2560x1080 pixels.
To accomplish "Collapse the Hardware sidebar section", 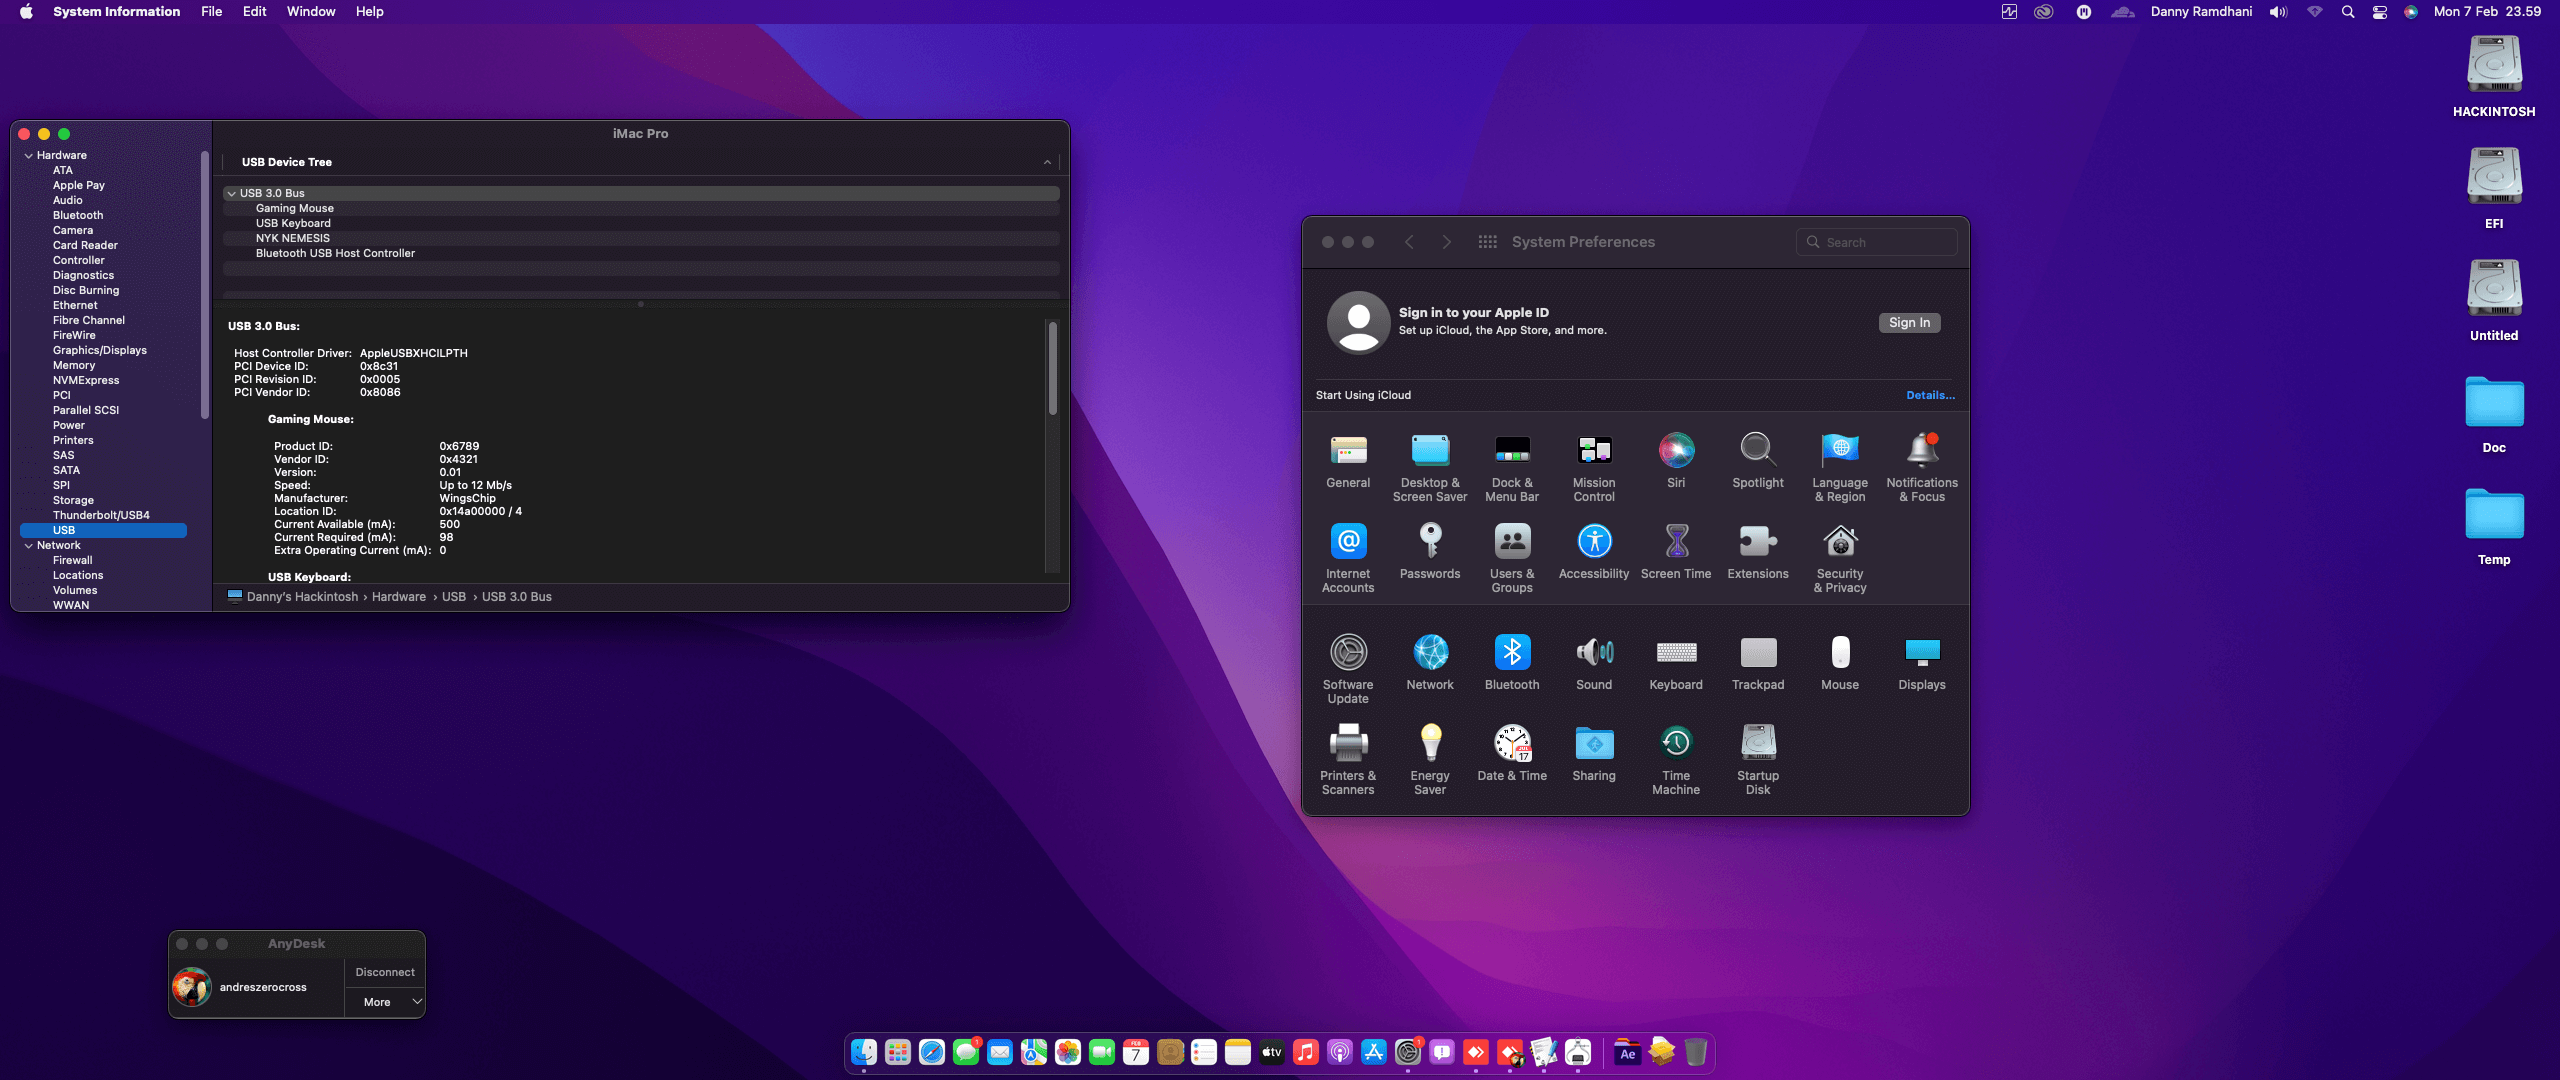I will [x=29, y=156].
